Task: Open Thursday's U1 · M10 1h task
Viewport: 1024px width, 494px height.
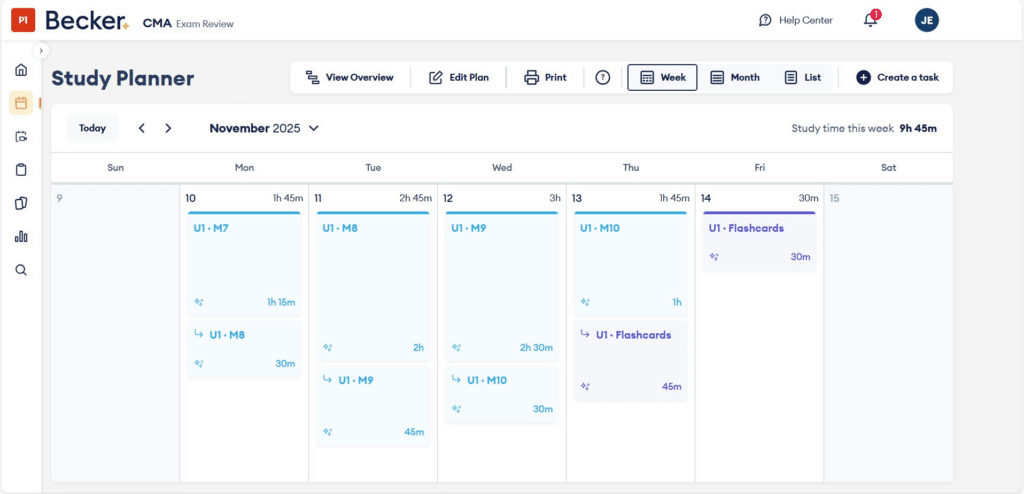Action: (x=631, y=264)
